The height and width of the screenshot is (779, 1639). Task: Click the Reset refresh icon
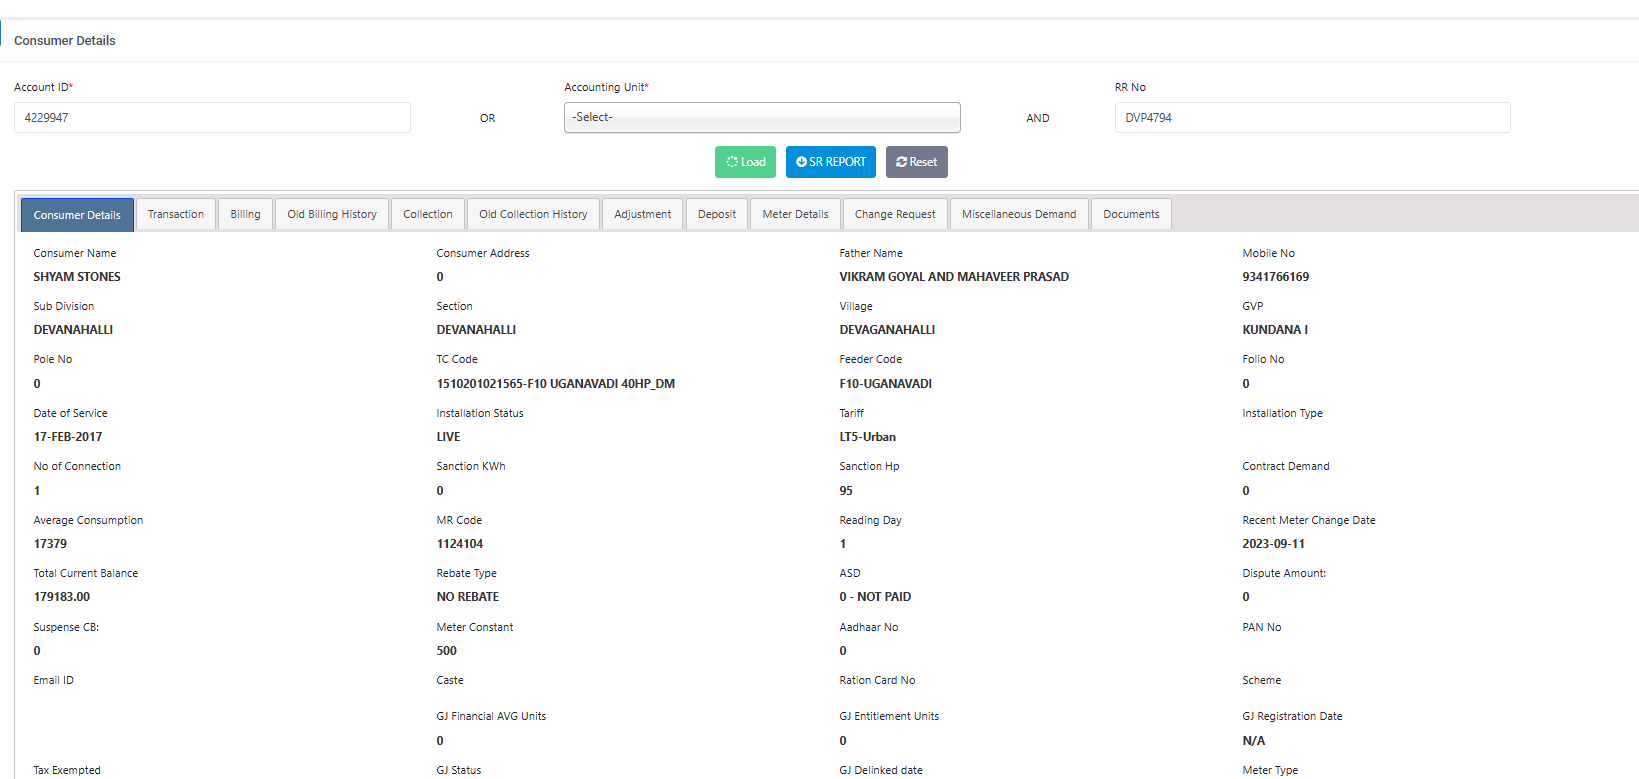coord(902,162)
